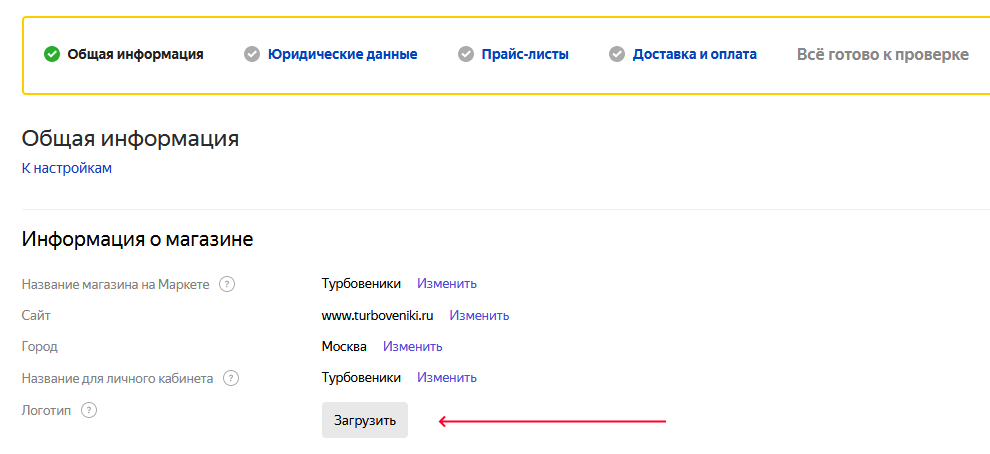Open help icon for Название для личного кабинета

click(231, 379)
